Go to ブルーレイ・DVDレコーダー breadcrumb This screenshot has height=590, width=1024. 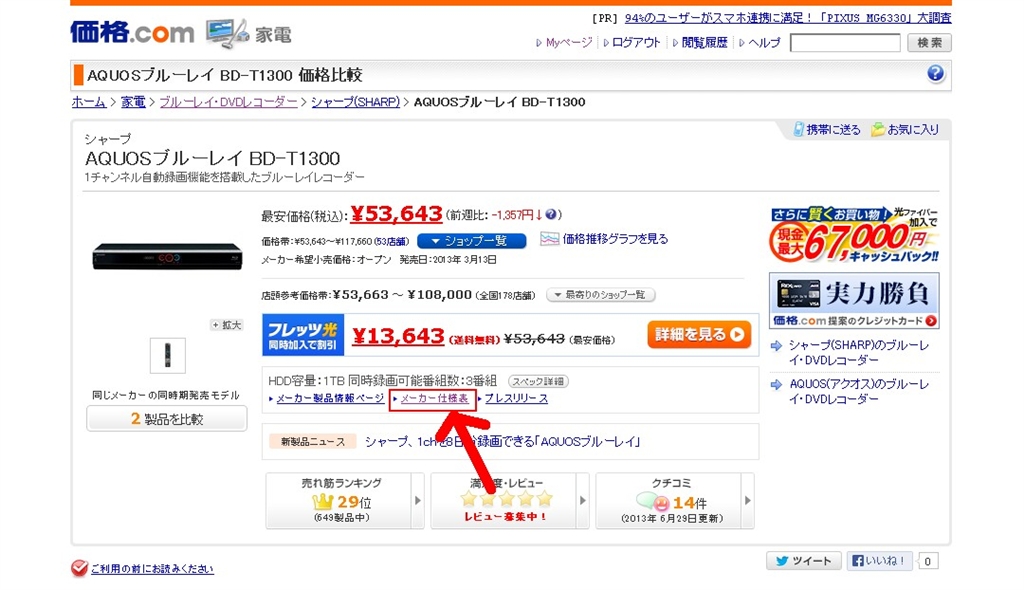[229, 102]
